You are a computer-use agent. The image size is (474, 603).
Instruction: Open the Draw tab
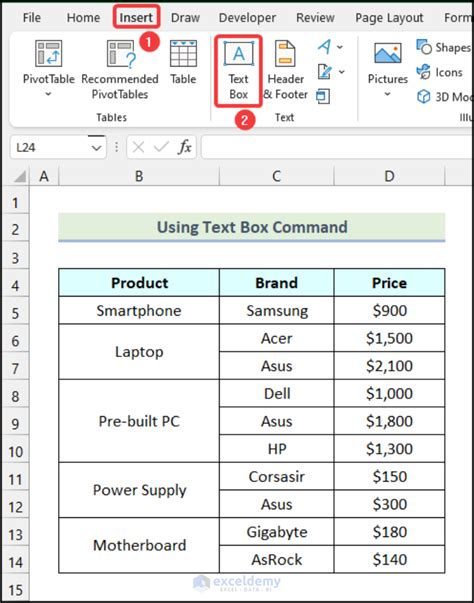[185, 18]
